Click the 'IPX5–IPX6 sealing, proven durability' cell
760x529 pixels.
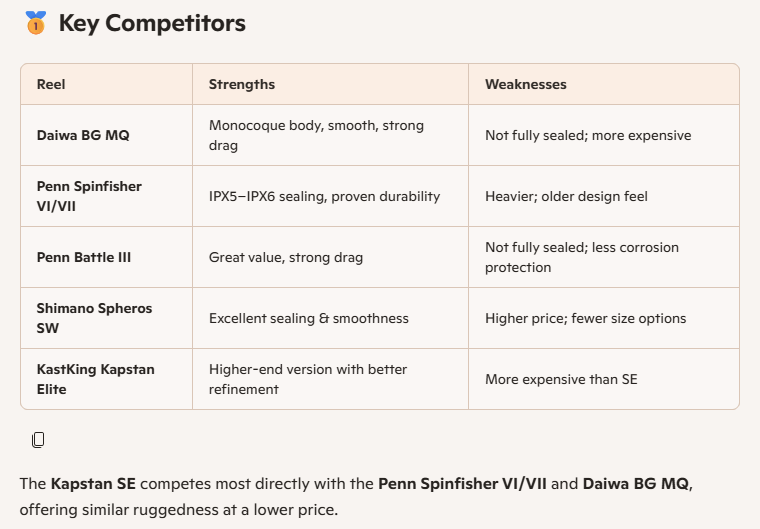[324, 196]
